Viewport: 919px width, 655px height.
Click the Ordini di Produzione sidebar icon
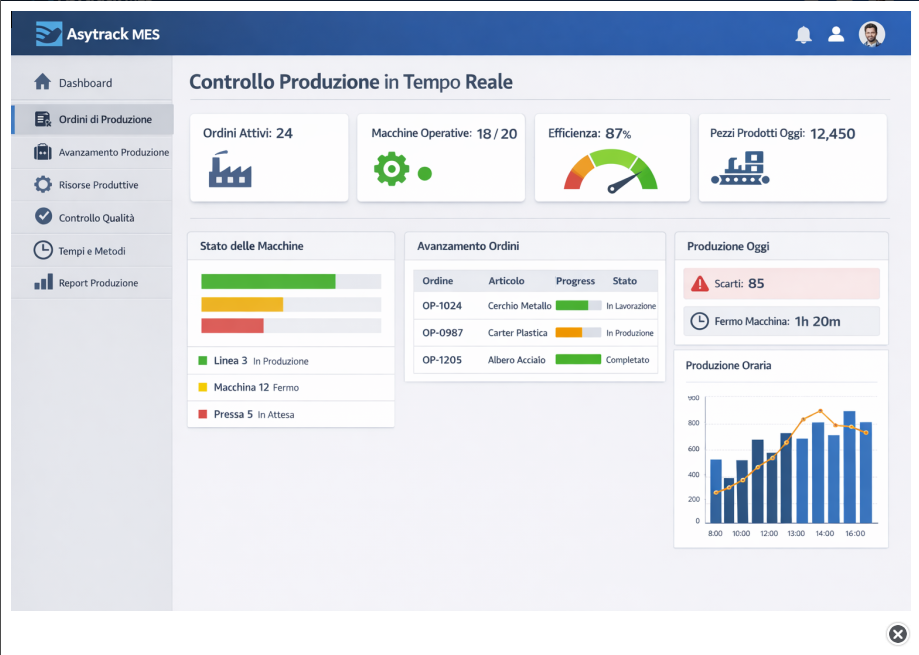(x=43, y=119)
